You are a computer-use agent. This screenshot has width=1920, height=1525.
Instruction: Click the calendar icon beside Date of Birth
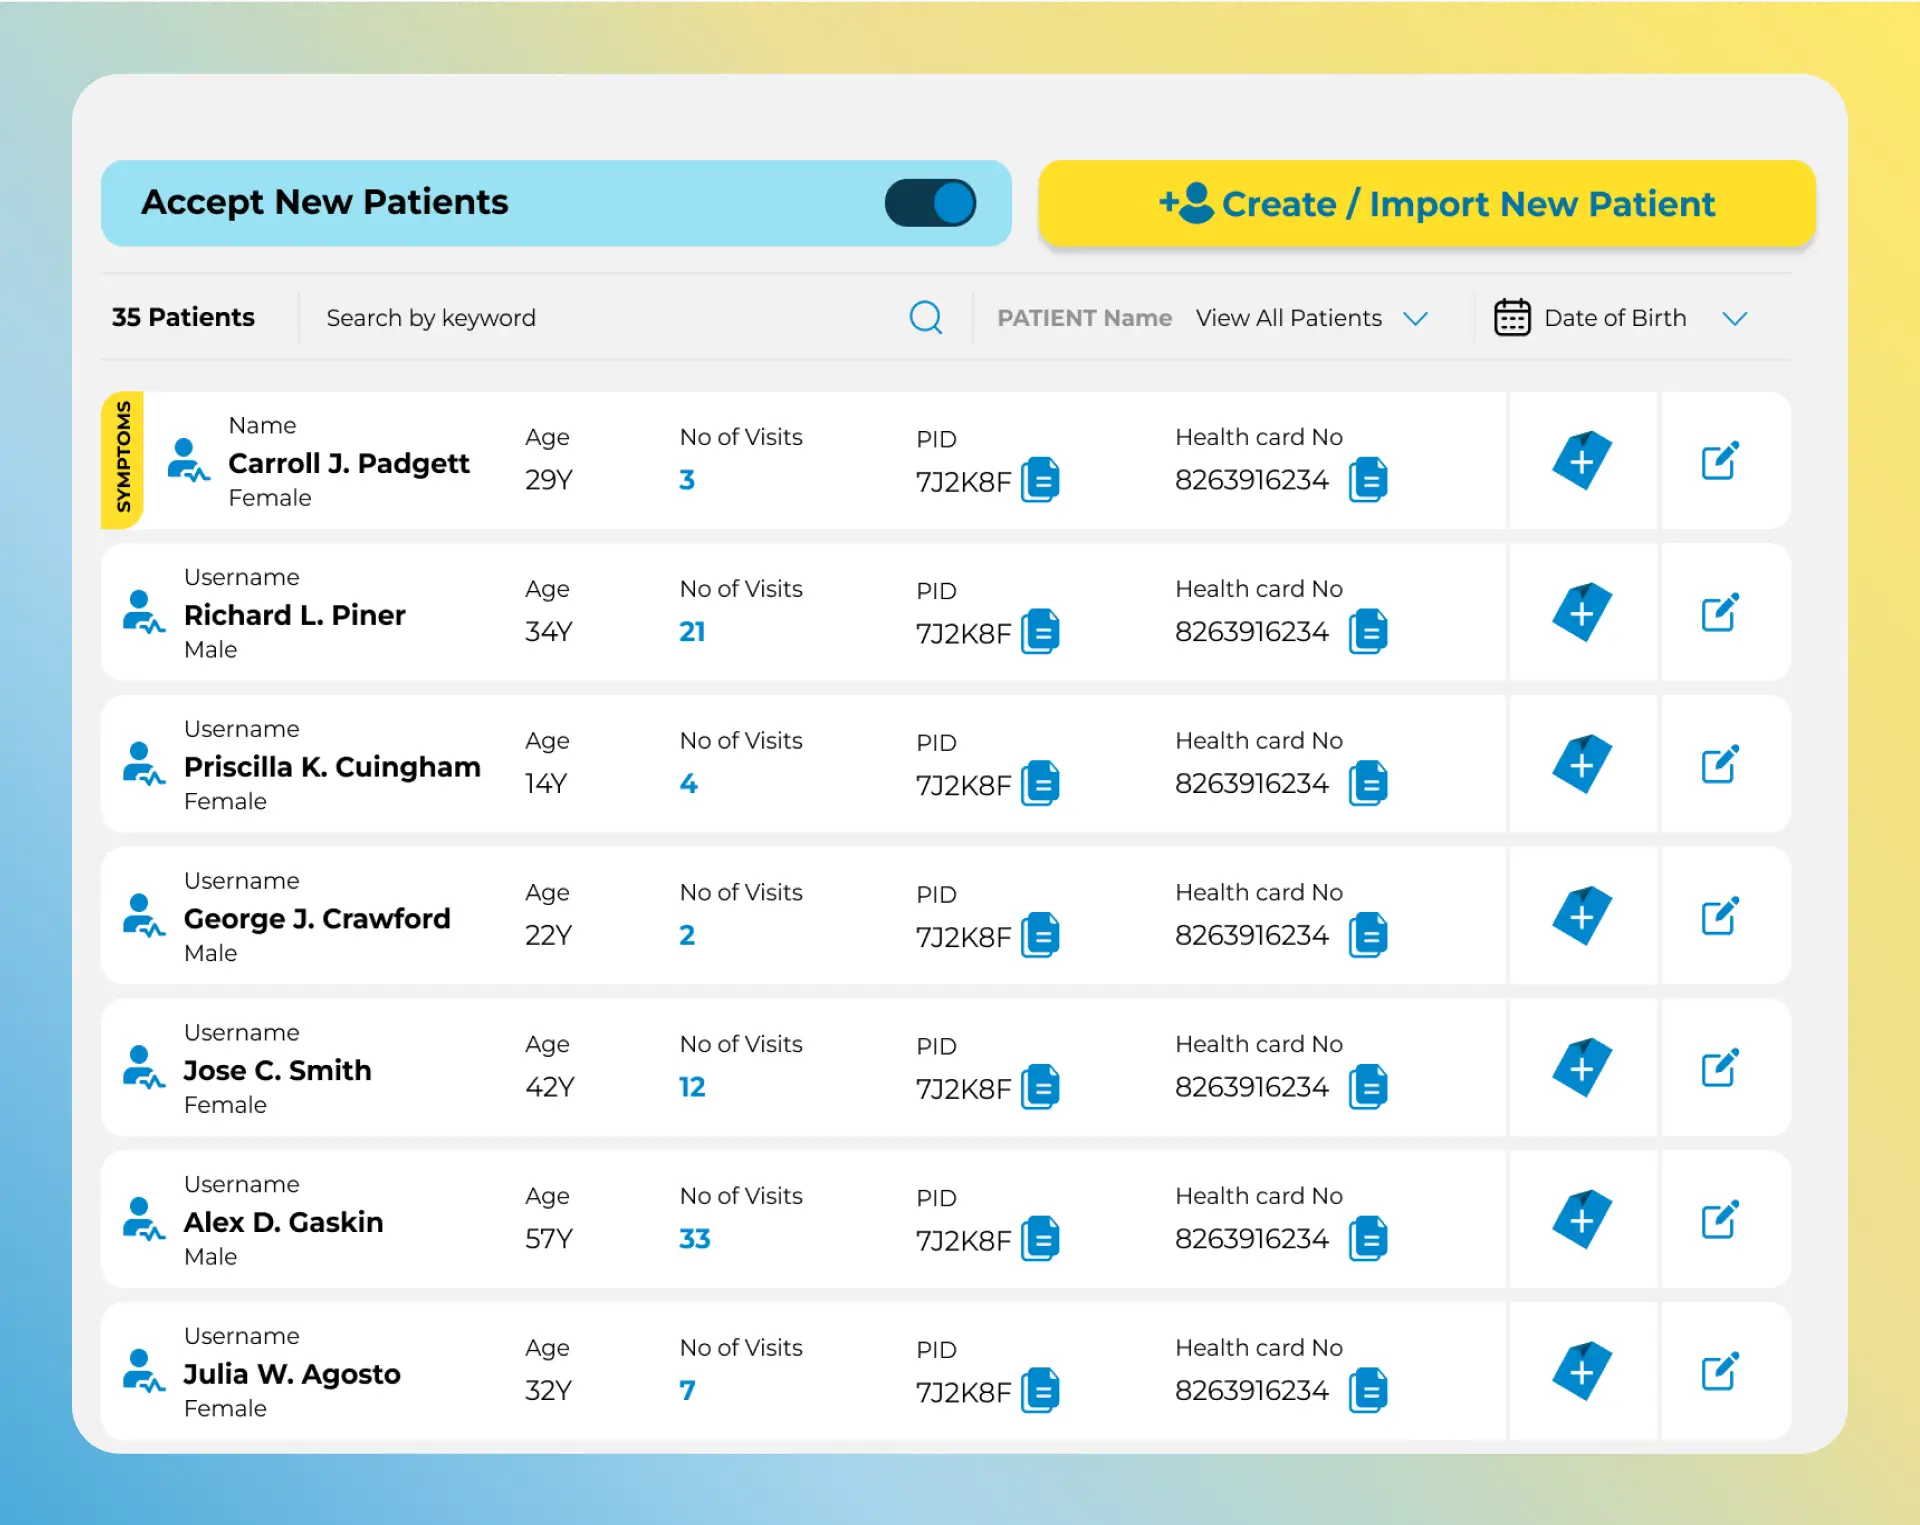coord(1511,318)
